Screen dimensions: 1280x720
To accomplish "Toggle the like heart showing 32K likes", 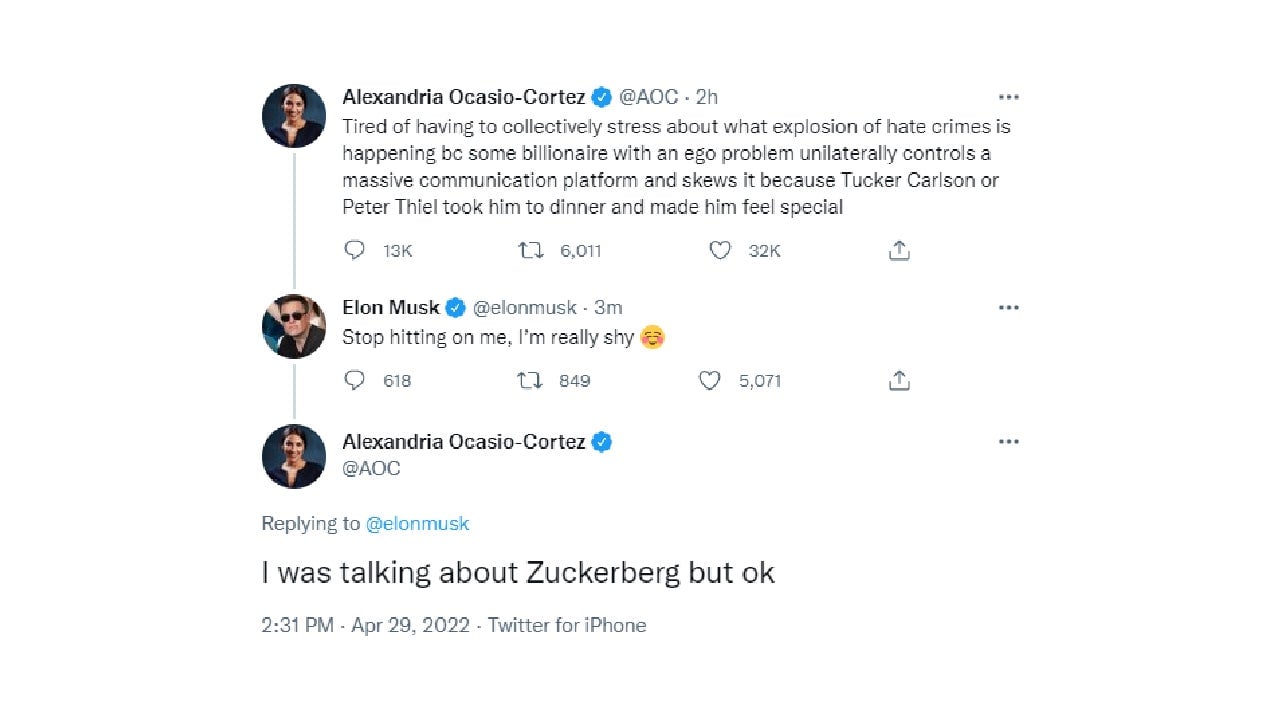I will [720, 251].
